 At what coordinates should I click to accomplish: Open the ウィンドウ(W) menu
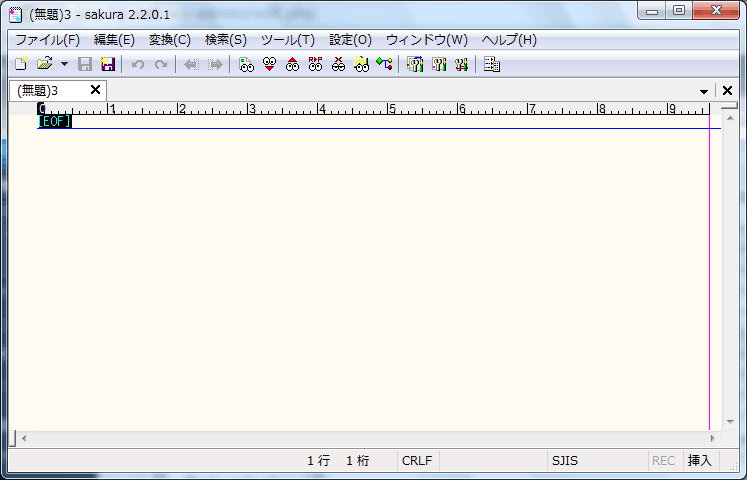(x=427, y=40)
